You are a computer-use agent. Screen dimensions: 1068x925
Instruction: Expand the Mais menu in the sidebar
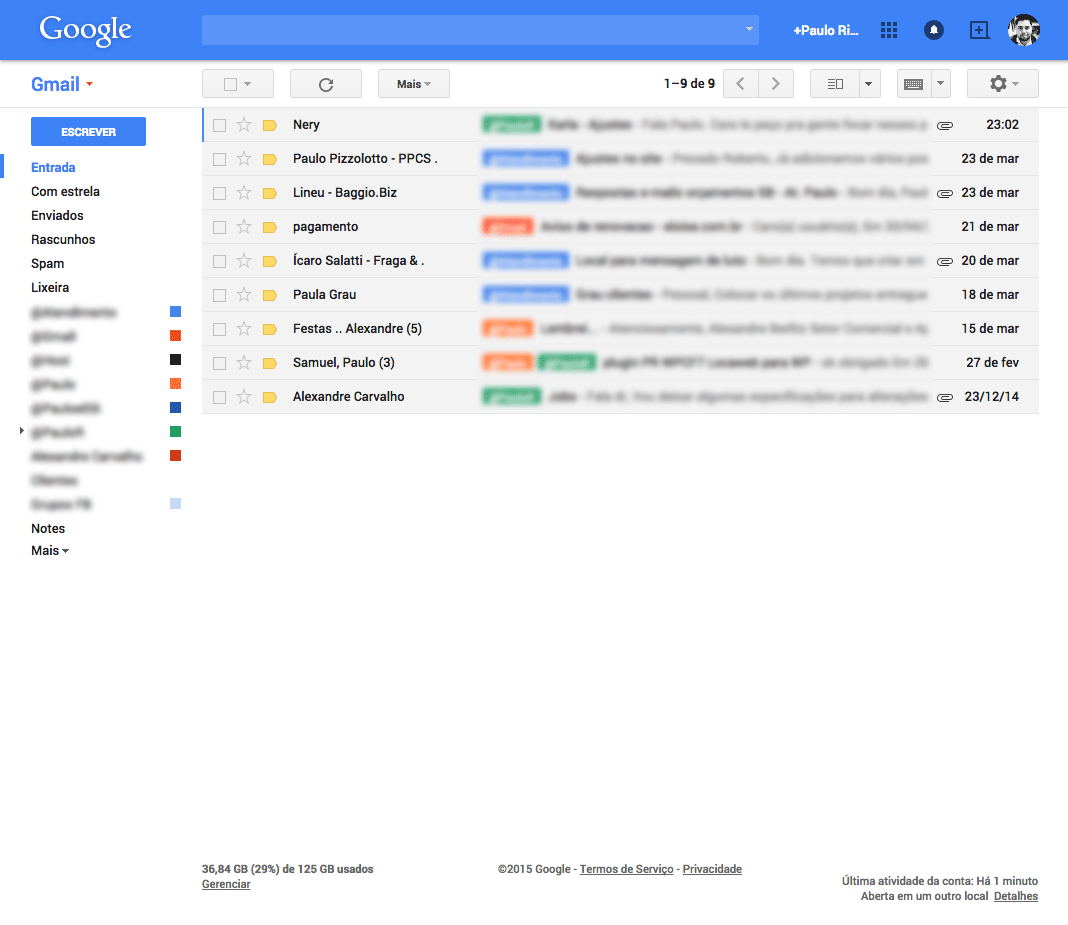pyautogui.click(x=48, y=550)
